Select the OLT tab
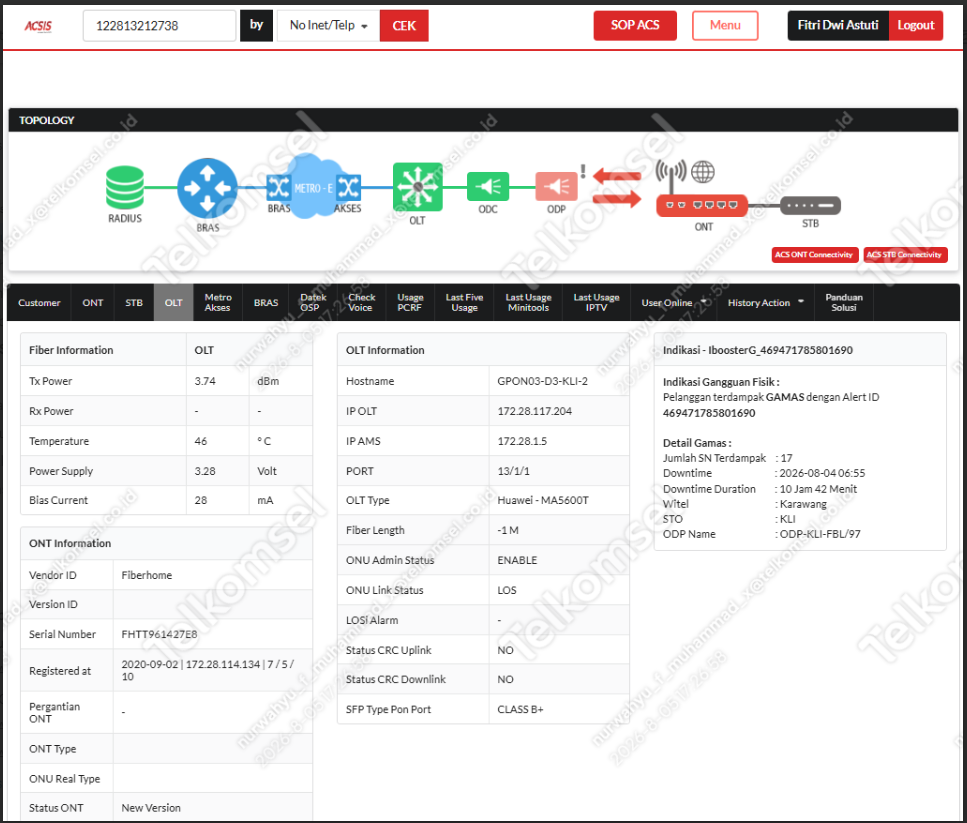This screenshot has width=967, height=823. [x=173, y=303]
